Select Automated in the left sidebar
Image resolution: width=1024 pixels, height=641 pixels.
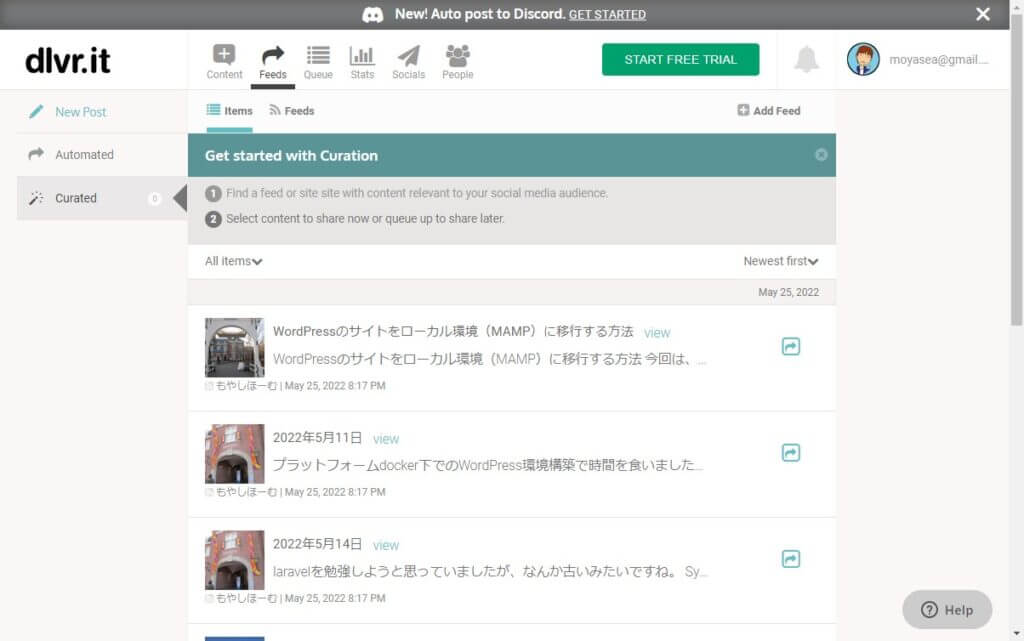84,155
